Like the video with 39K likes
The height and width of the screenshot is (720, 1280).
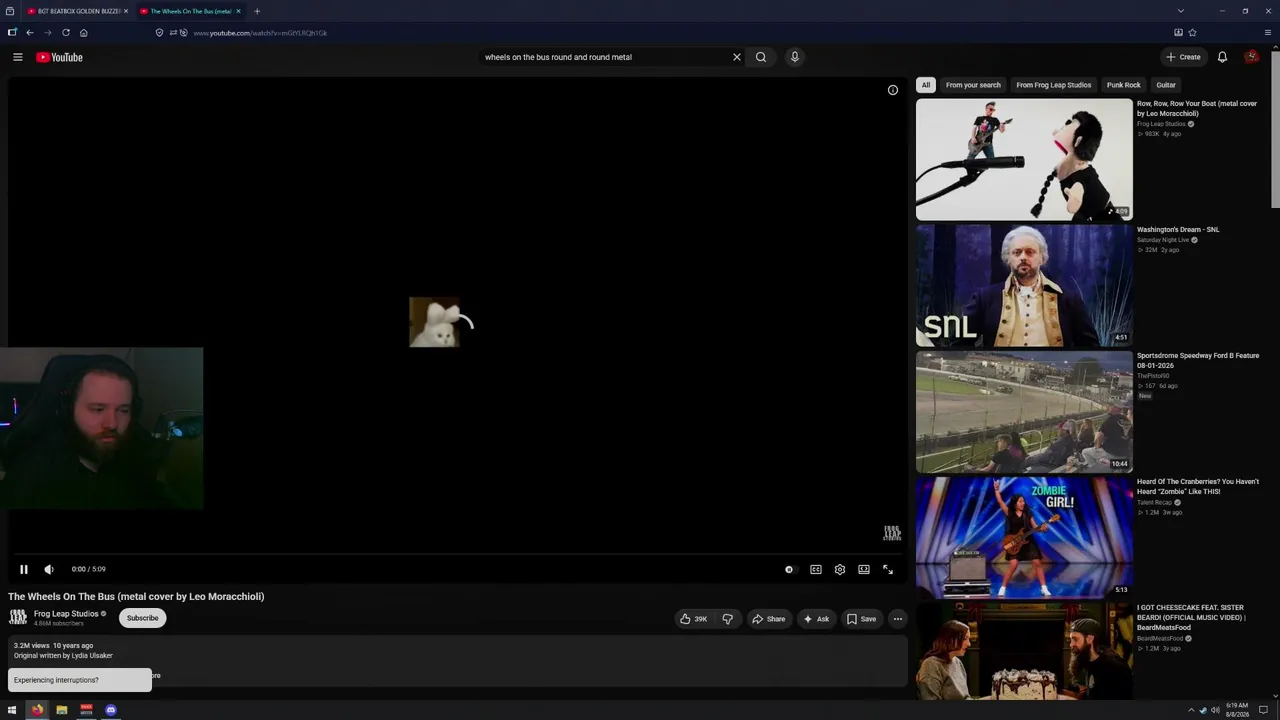[694, 619]
